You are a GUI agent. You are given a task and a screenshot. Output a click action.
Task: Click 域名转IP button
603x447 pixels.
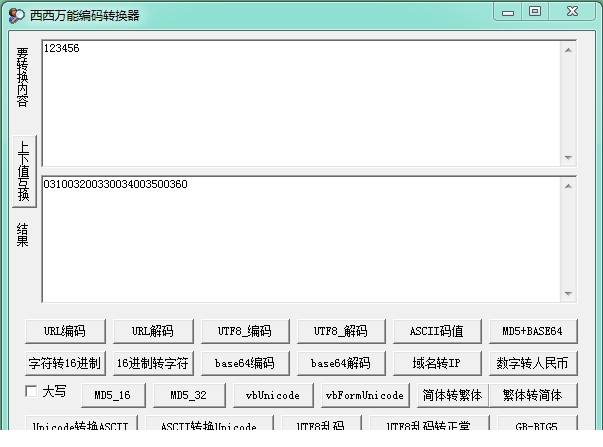tap(437, 363)
